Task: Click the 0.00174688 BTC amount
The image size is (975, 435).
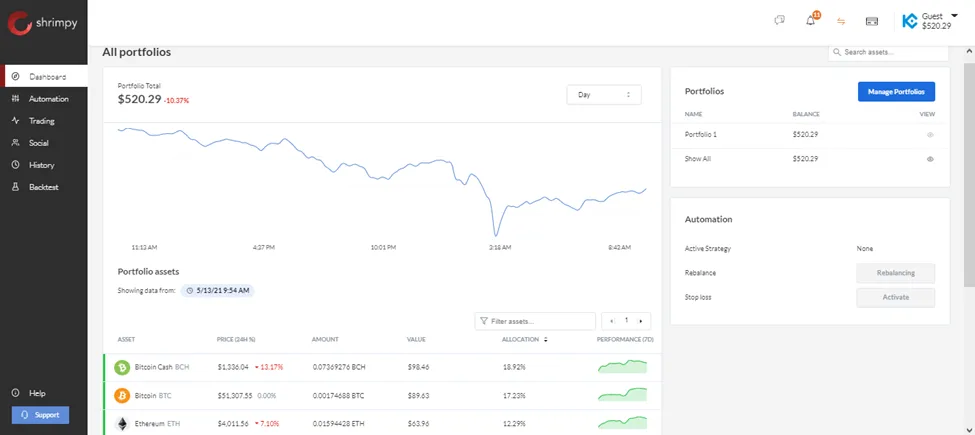Action: coord(339,395)
